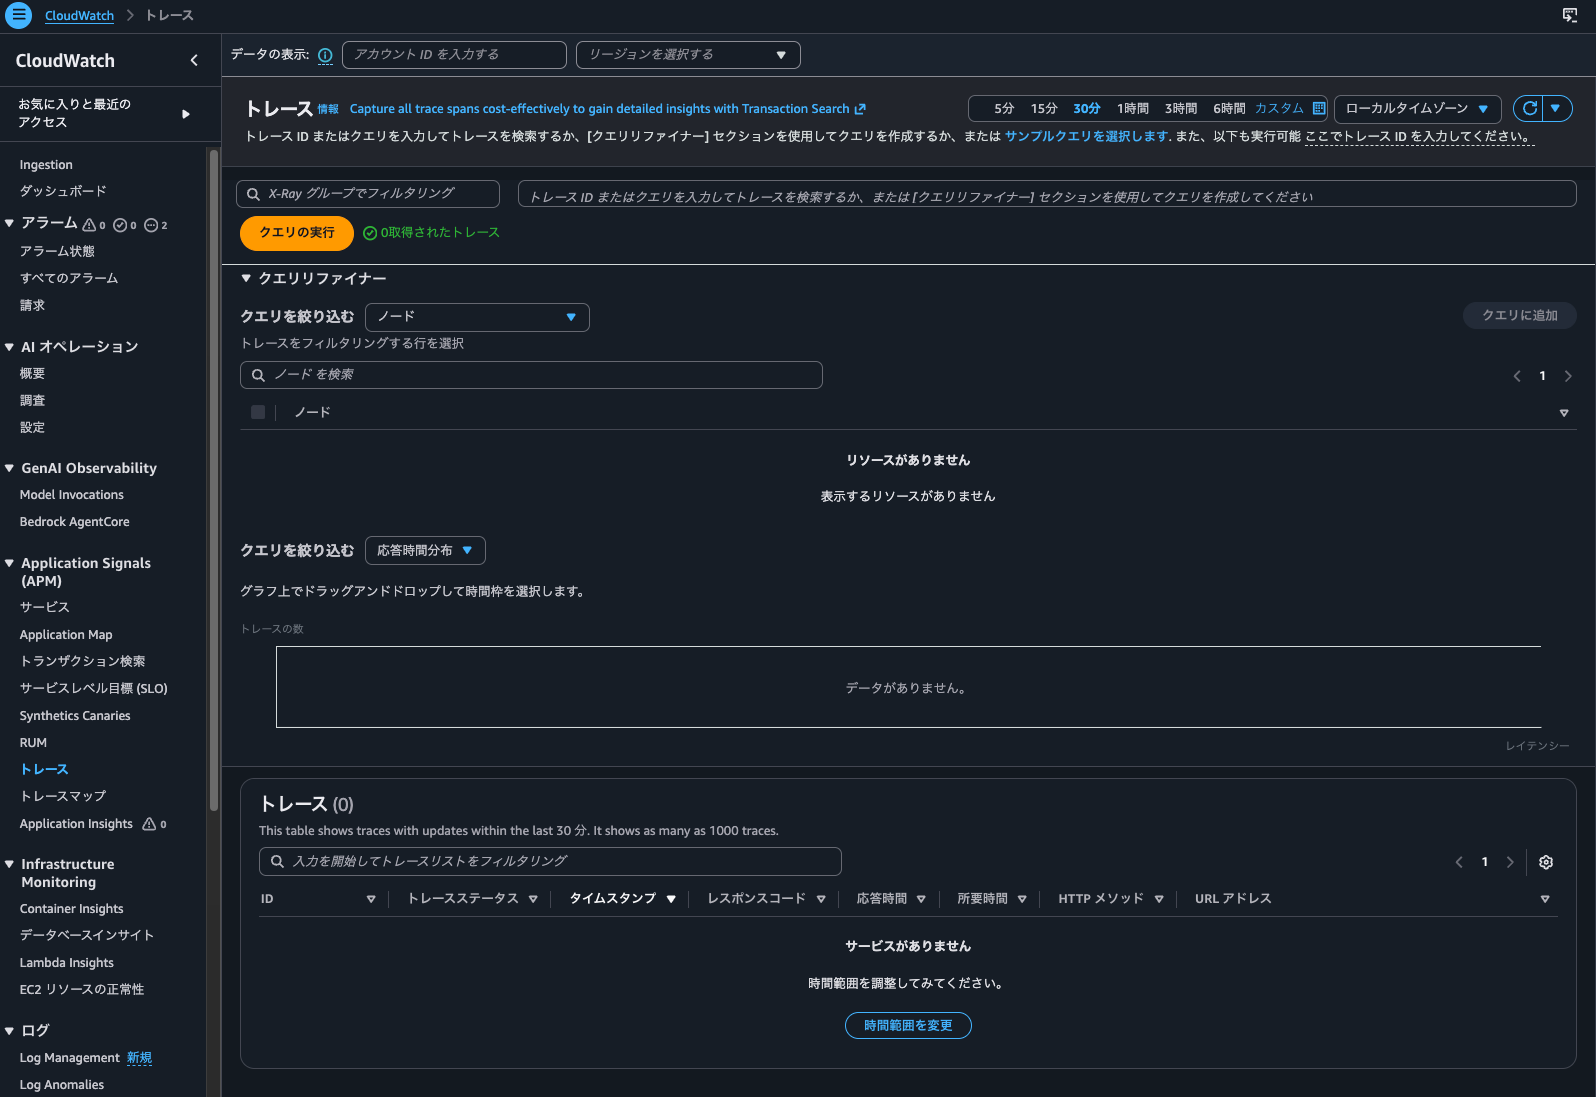Select the 5分 time range option

pyautogui.click(x=1004, y=108)
